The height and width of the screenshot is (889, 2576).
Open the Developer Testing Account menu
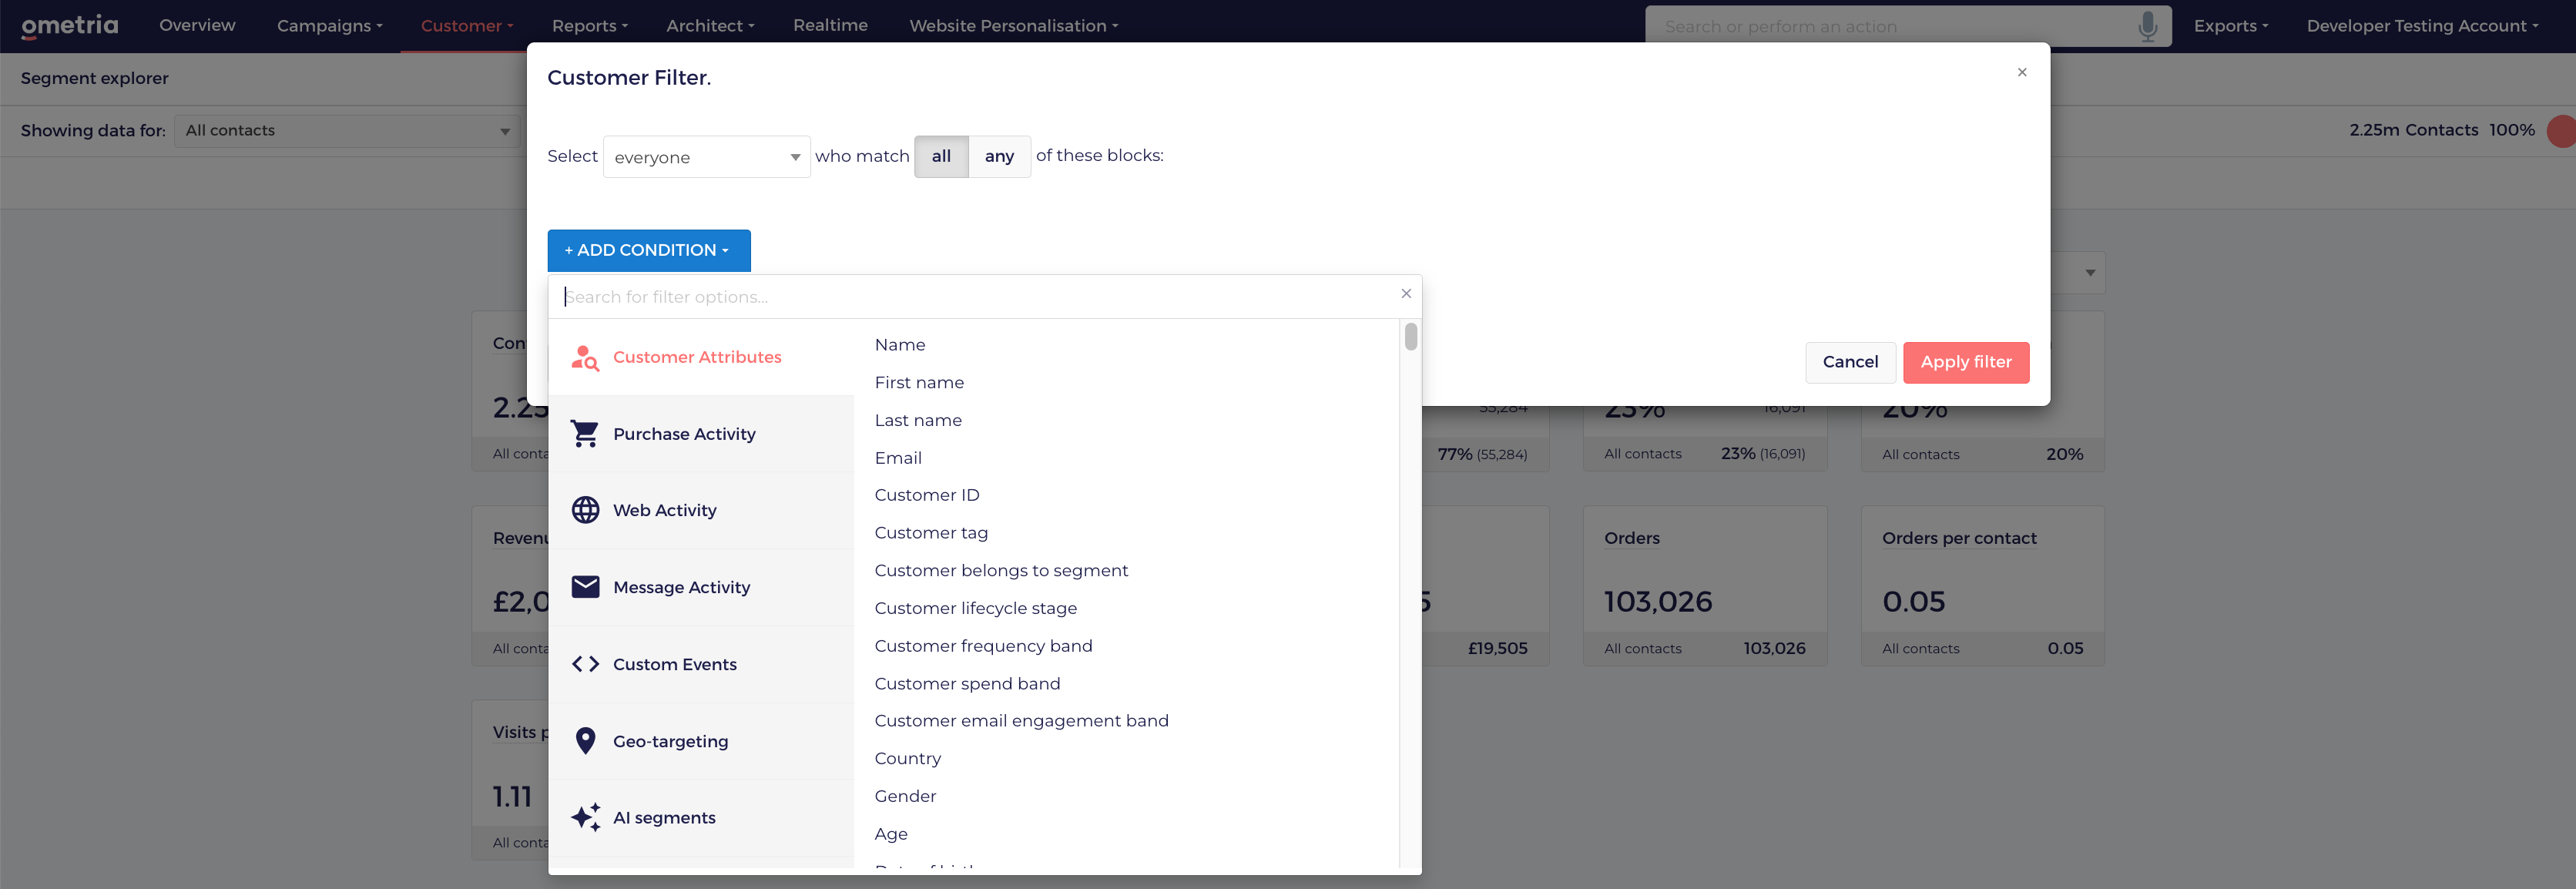pos(2422,26)
